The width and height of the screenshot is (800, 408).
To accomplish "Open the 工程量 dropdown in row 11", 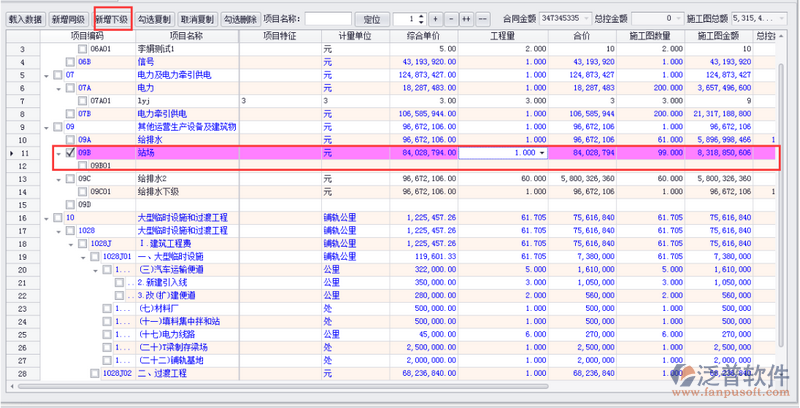I will click(x=542, y=153).
